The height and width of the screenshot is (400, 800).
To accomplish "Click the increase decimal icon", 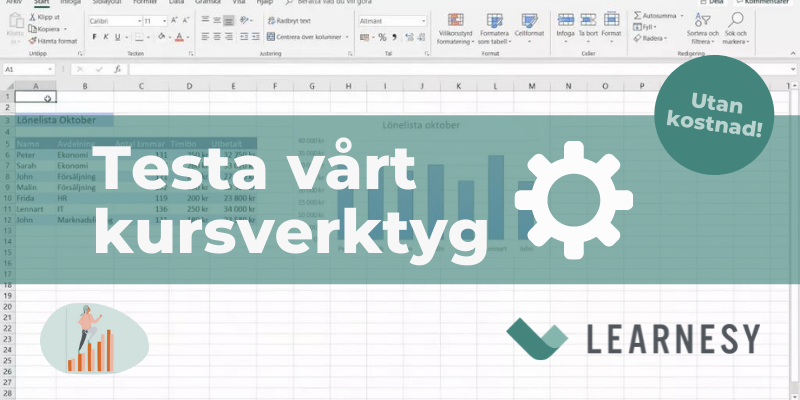I will pyautogui.click(x=409, y=37).
